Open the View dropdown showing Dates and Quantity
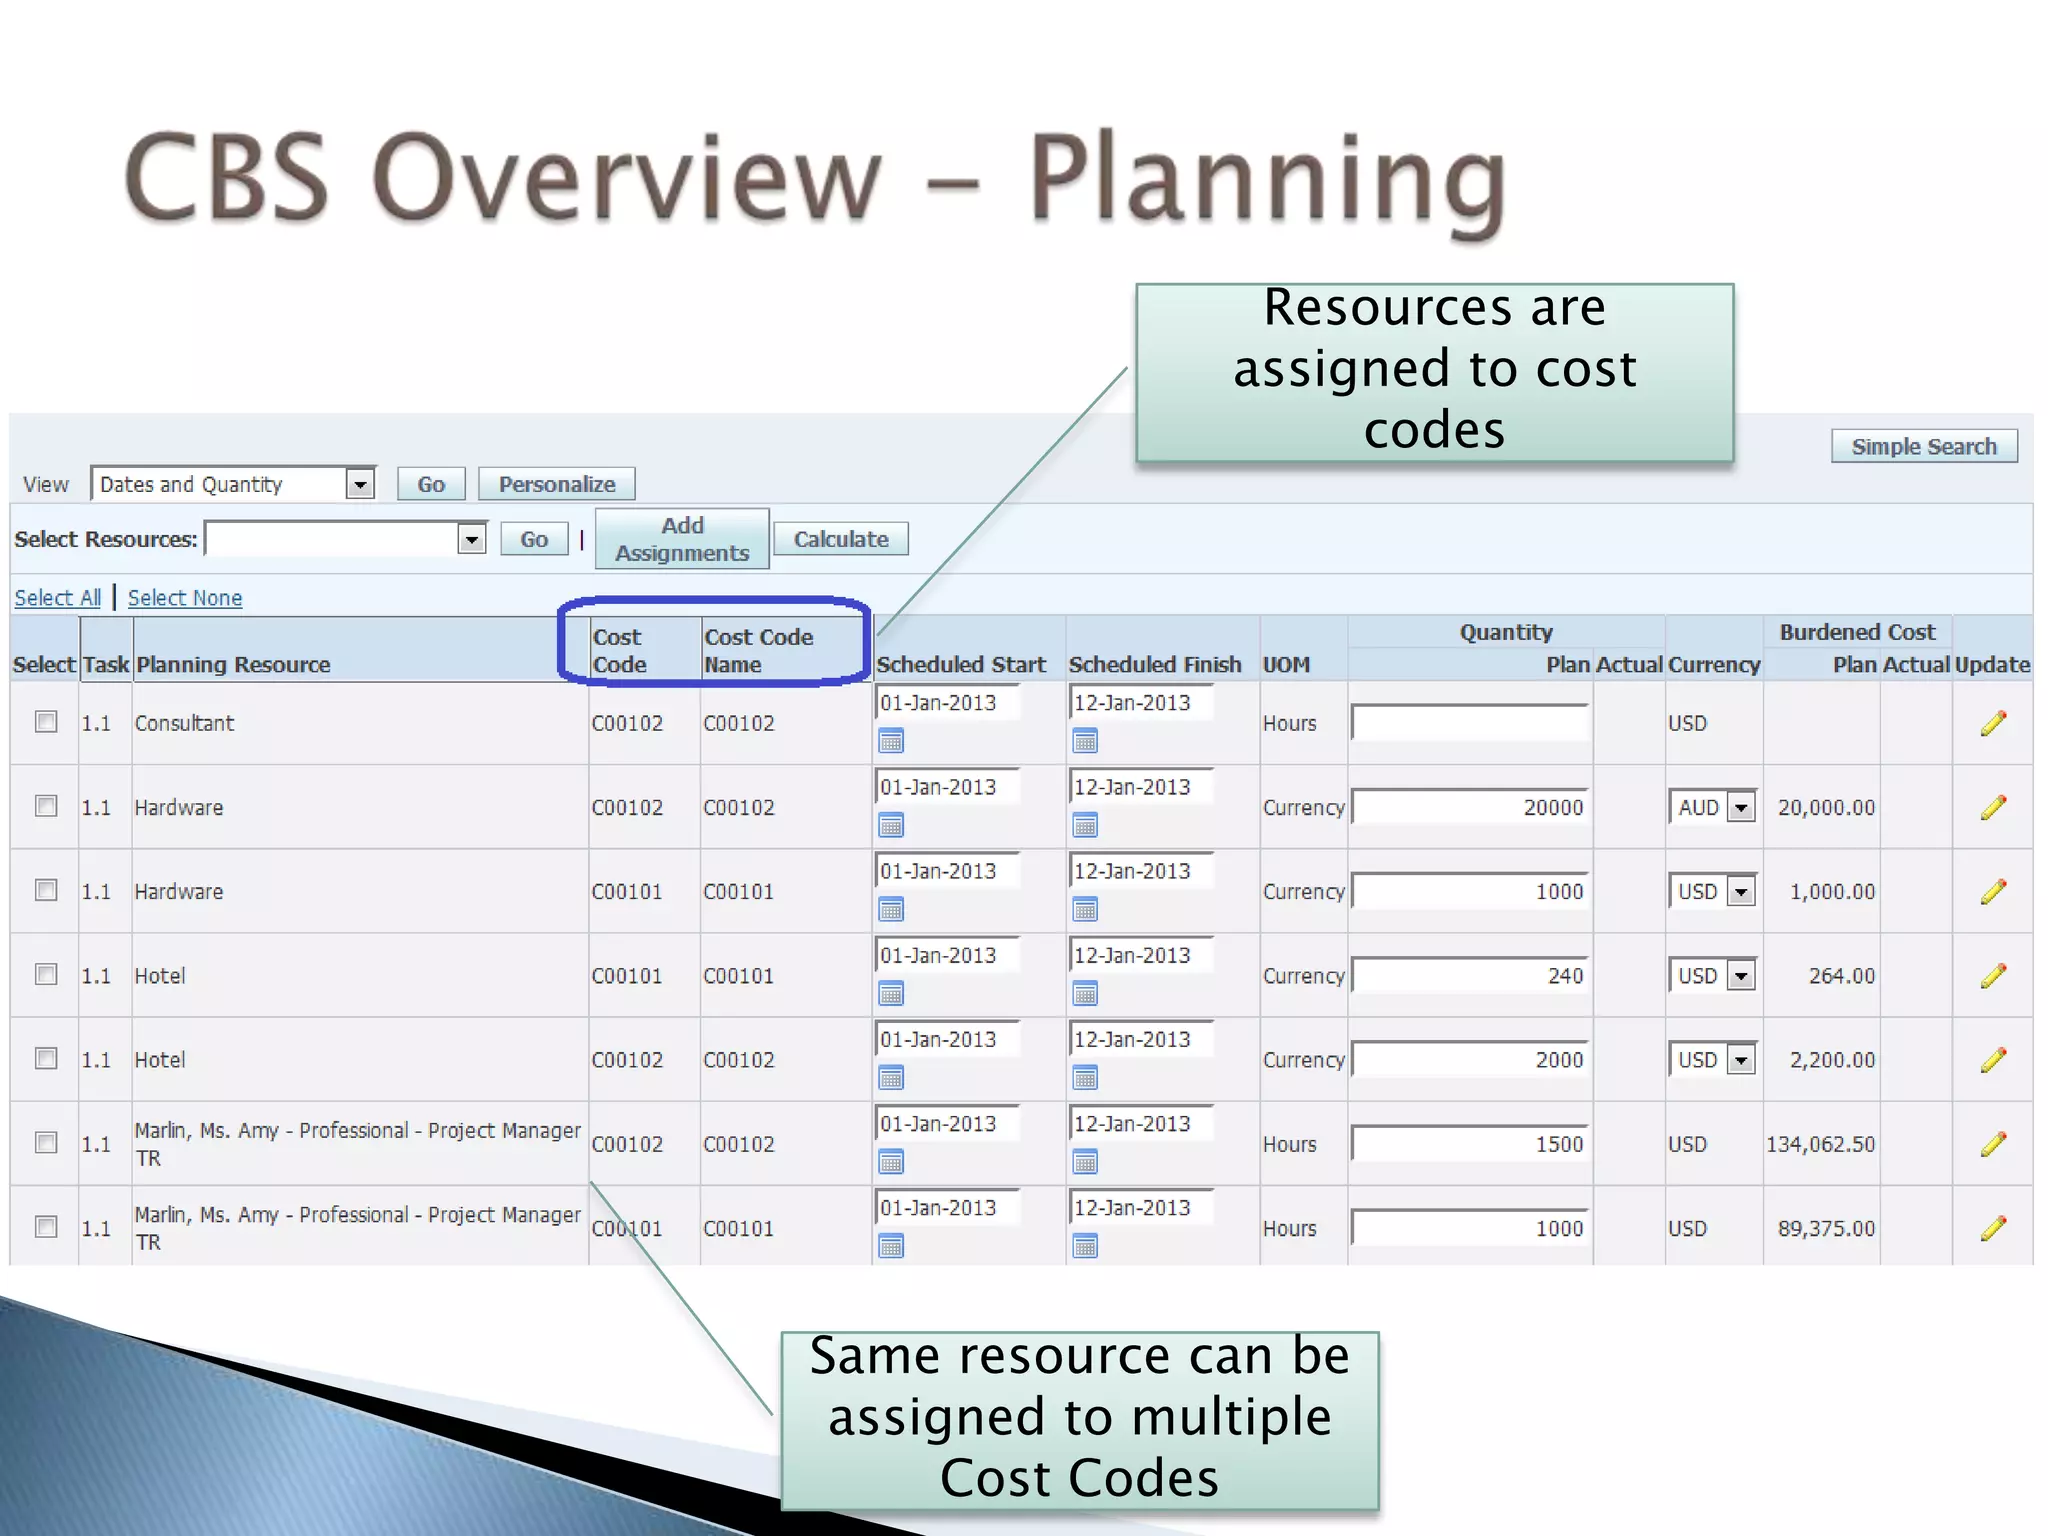This screenshot has width=2048, height=1536. tap(233, 484)
